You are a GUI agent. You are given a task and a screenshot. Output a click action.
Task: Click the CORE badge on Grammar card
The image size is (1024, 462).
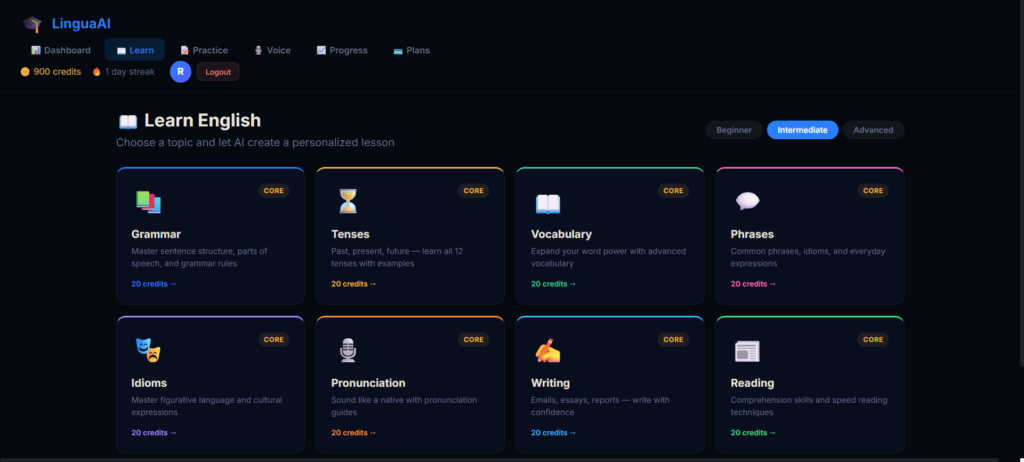tap(274, 191)
